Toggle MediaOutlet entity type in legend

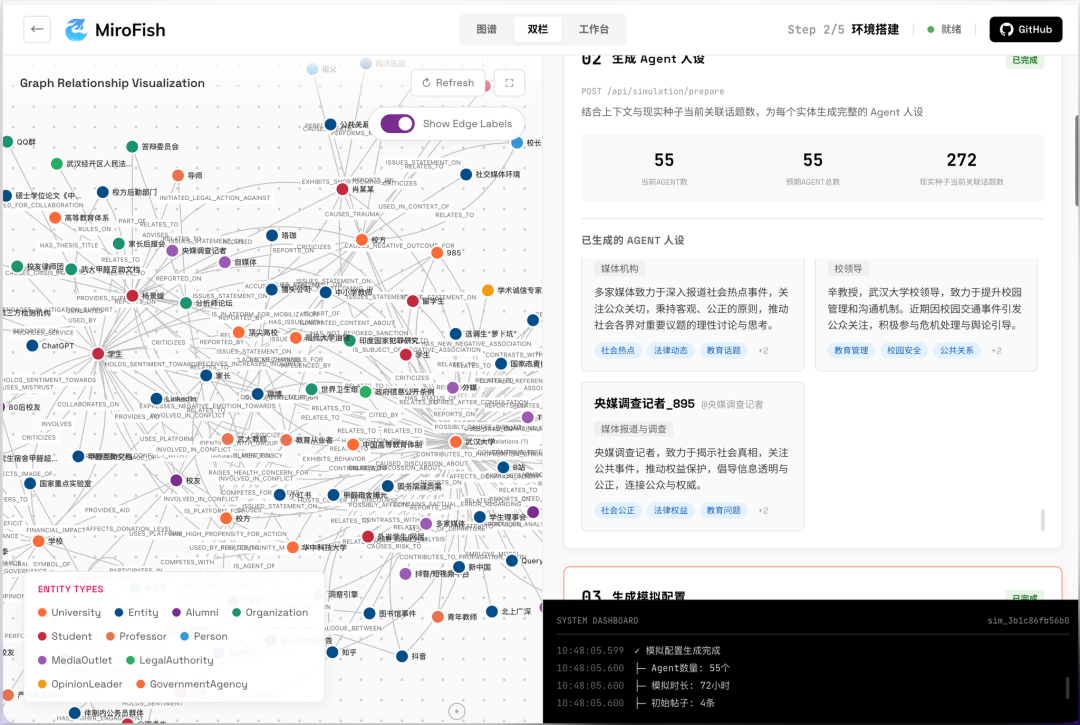click(75, 660)
